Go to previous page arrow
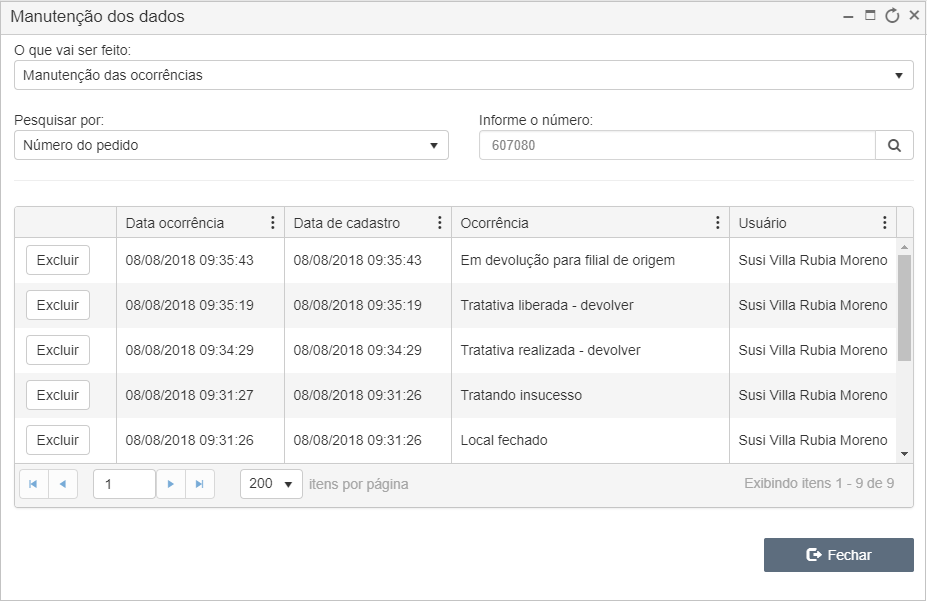The width and height of the screenshot is (927, 603). [63, 484]
